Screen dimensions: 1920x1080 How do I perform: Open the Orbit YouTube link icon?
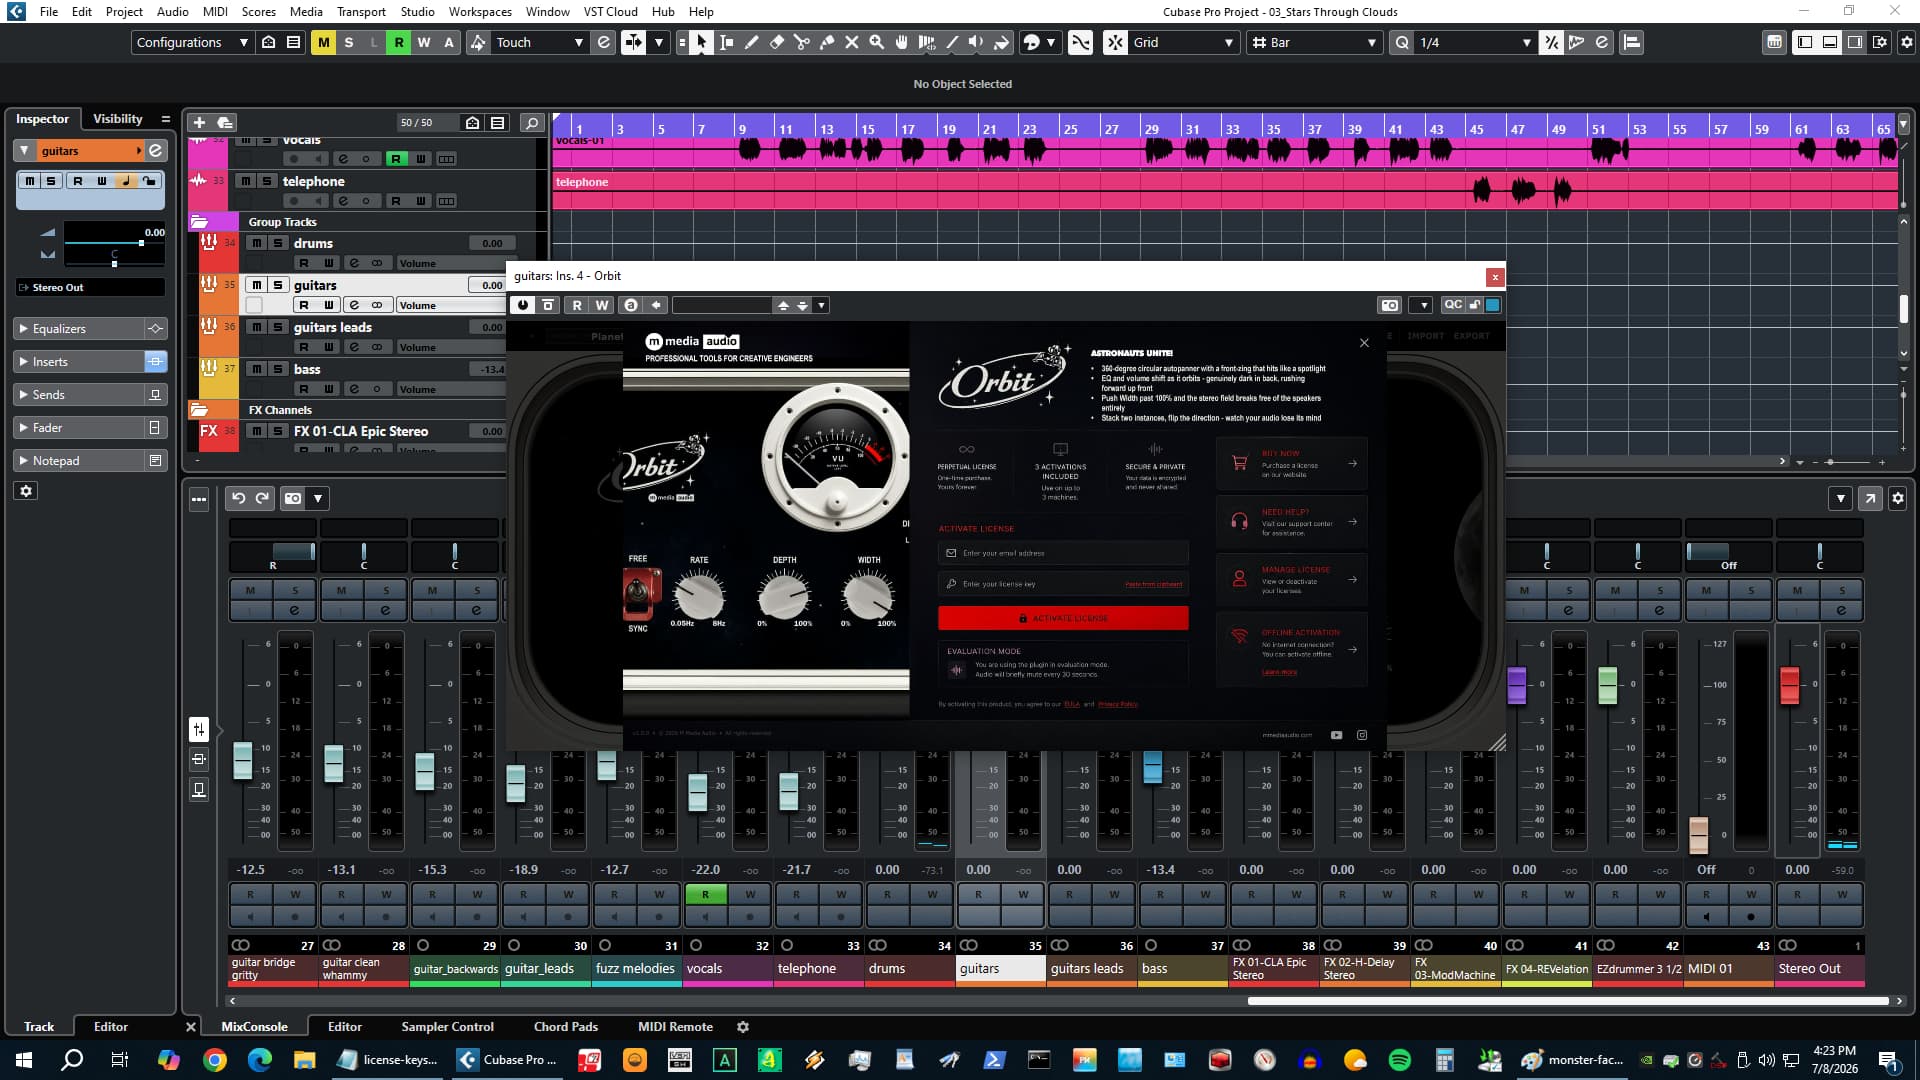[x=1336, y=735]
